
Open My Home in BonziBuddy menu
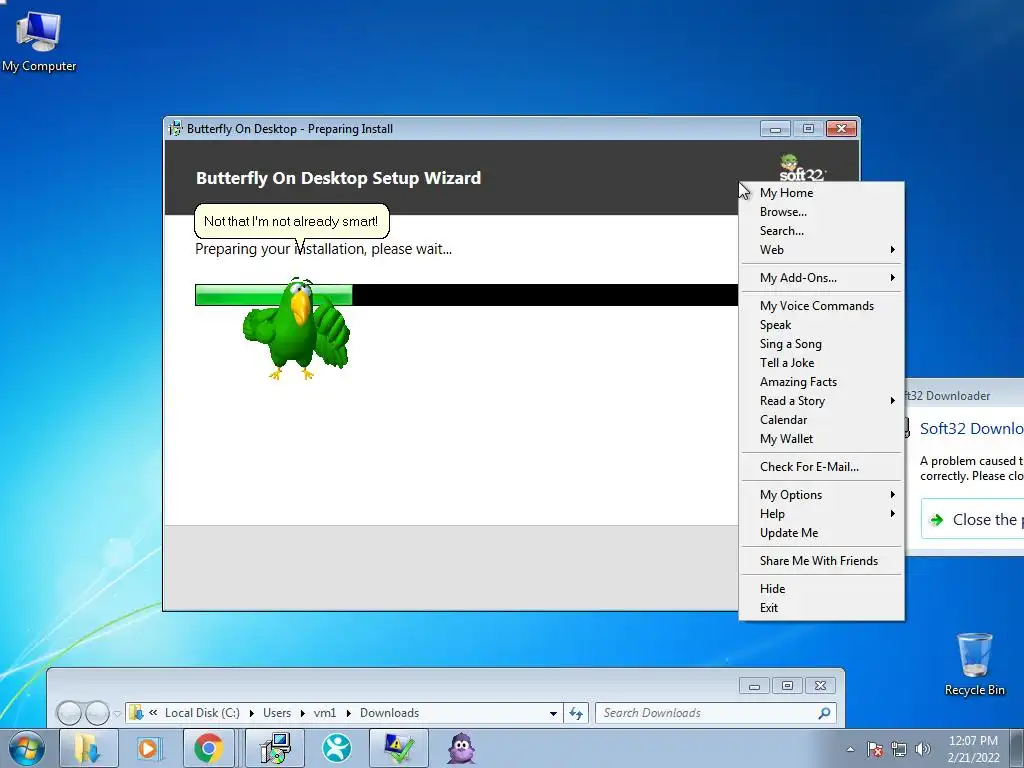[821, 193]
